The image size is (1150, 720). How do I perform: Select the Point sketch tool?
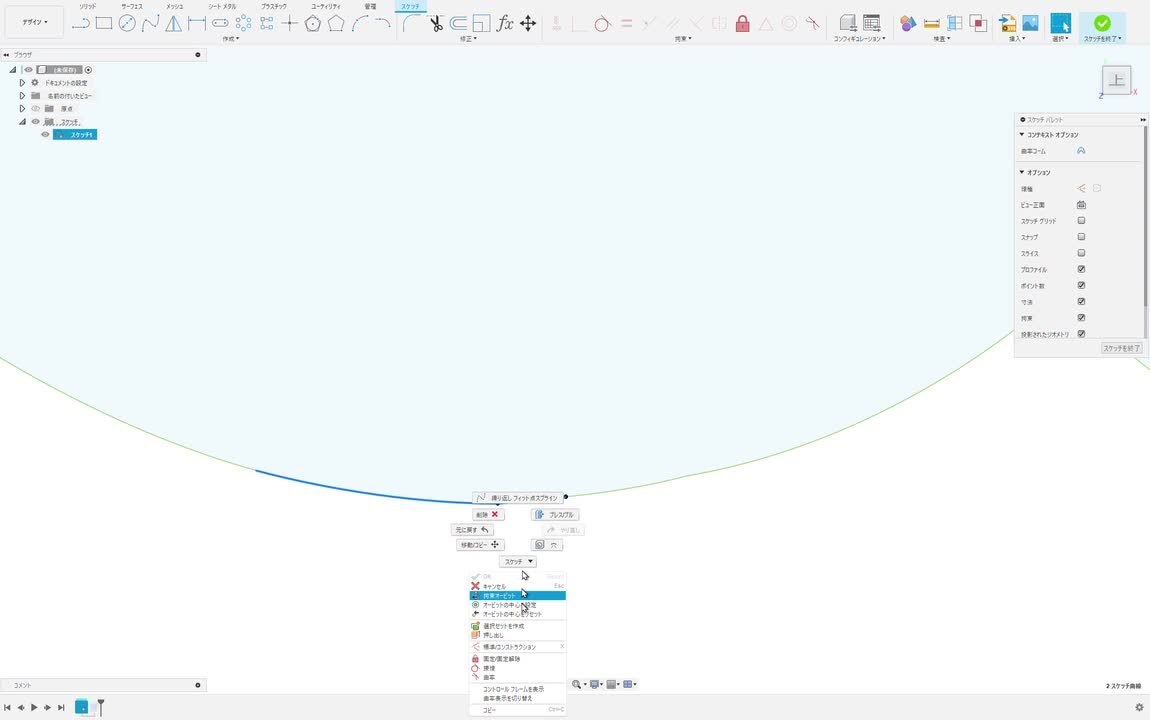click(290, 23)
